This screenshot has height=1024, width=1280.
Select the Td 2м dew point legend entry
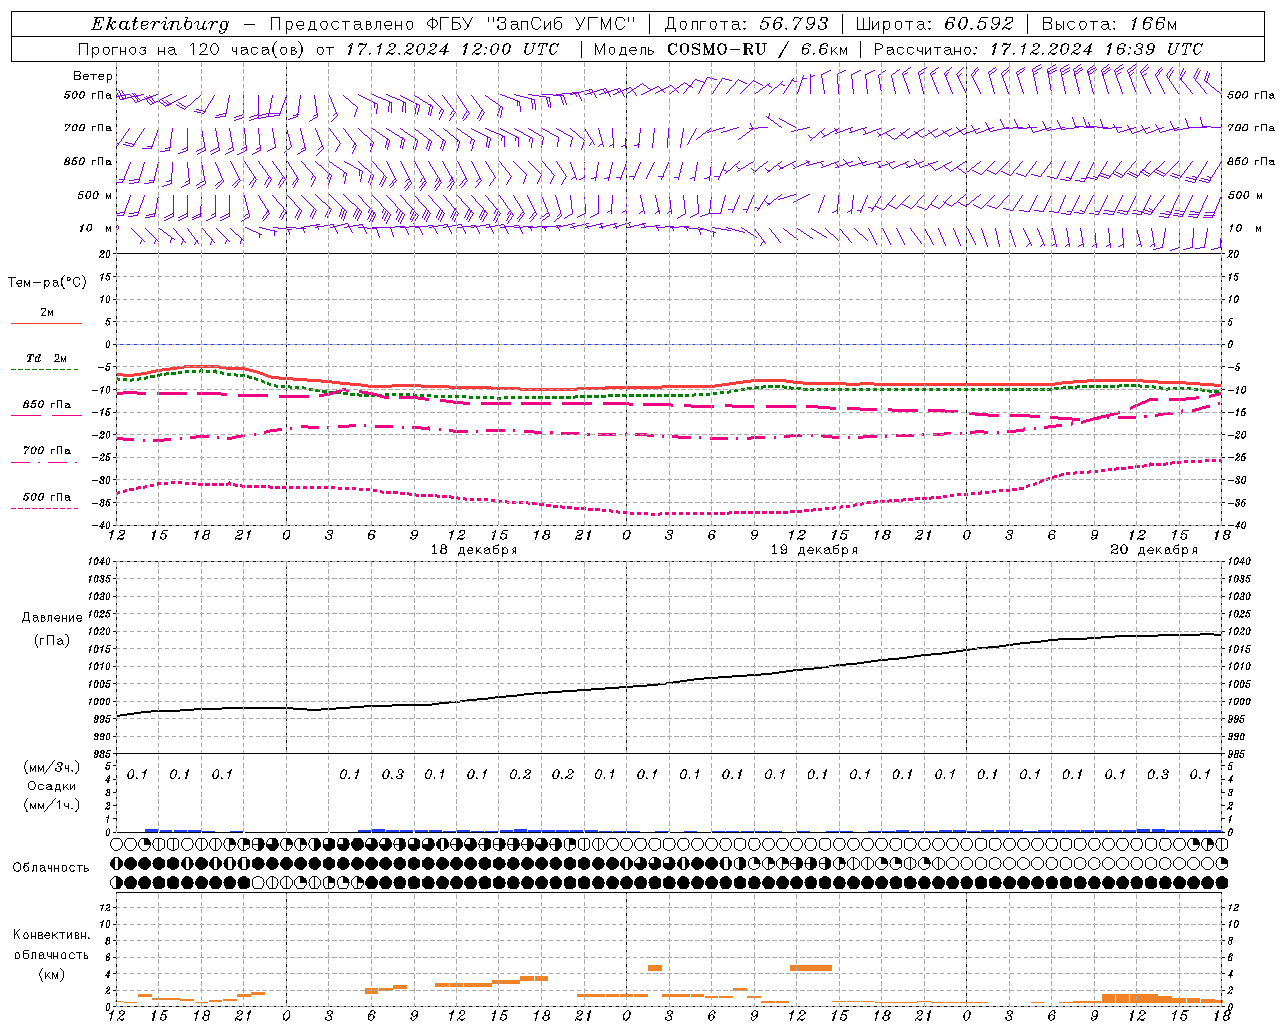[x=46, y=358]
